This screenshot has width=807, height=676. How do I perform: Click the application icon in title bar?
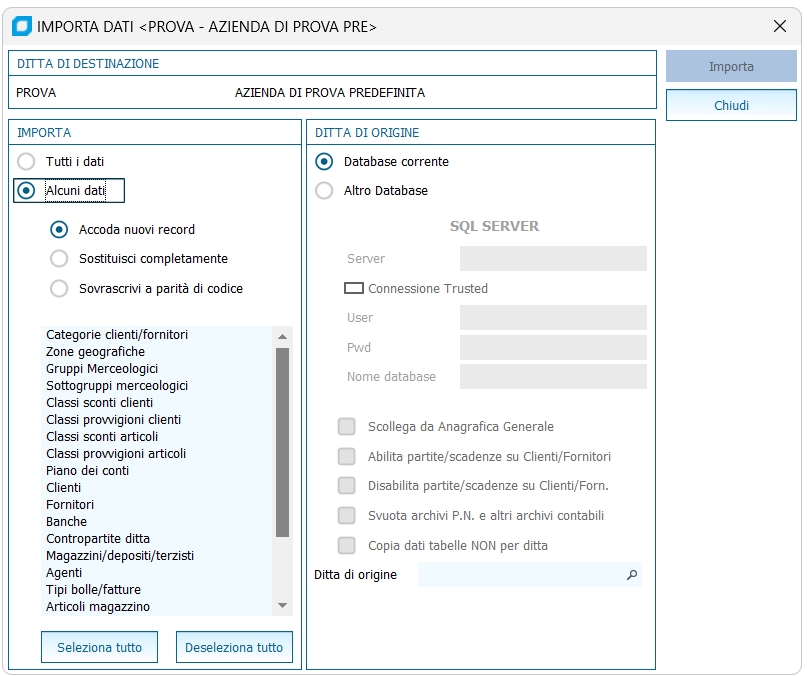[x=20, y=26]
